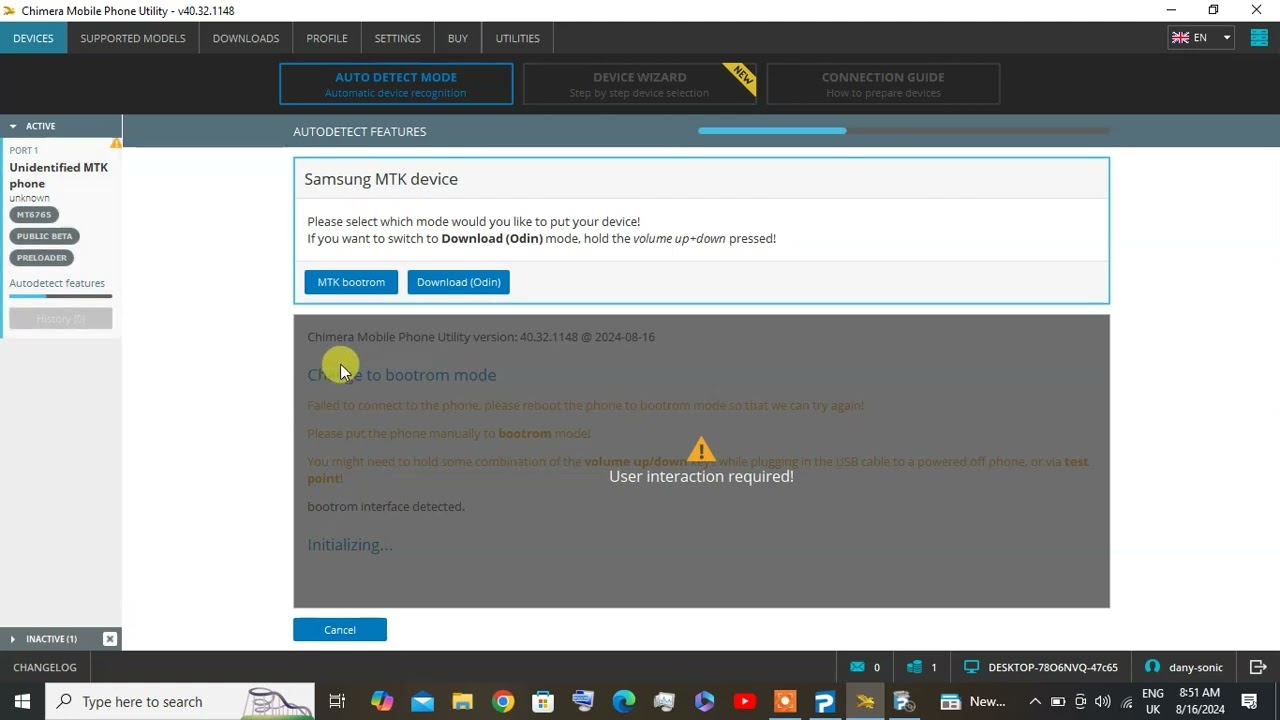Click the History (0) button

61,318
